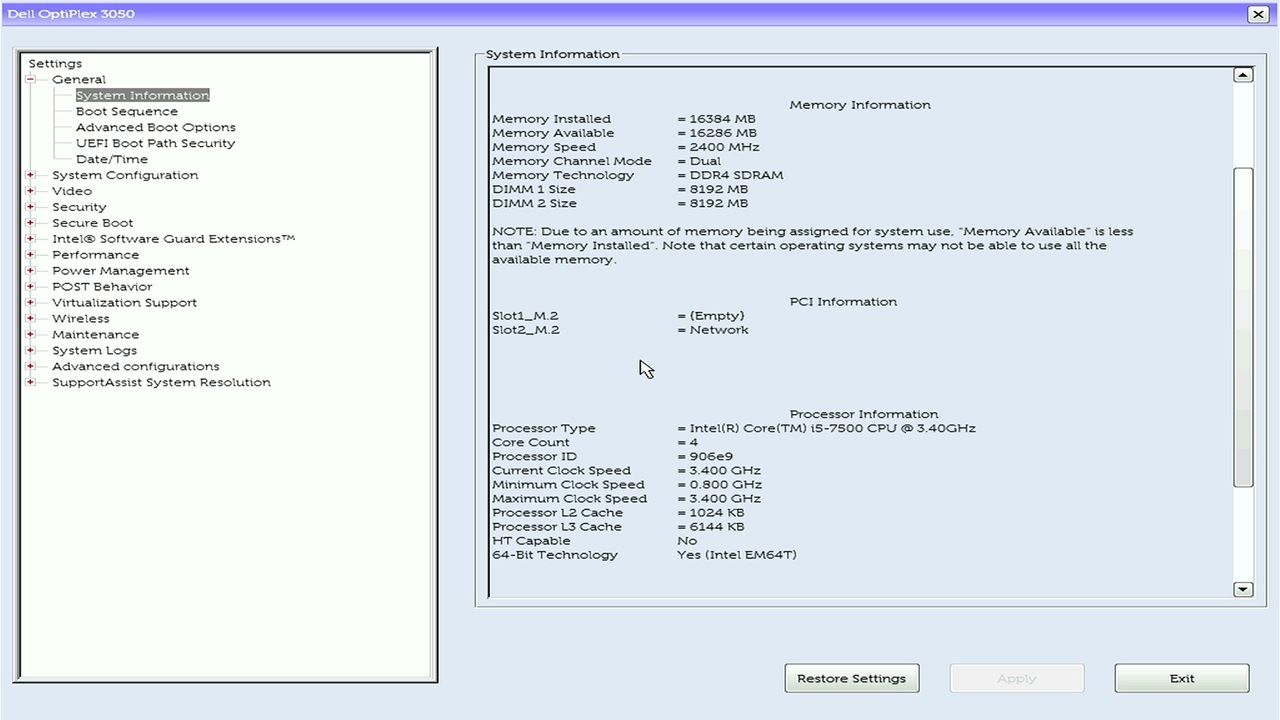This screenshot has height=720, width=1280.
Task: Expand Intel Software Guard Extensions node
Action: click(x=31, y=239)
